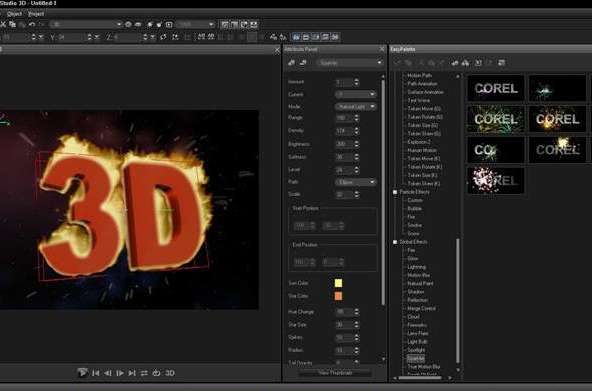Image resolution: width=592 pixels, height=391 pixels.
Task: Play the animation preview
Action: pyautogui.click(x=82, y=373)
